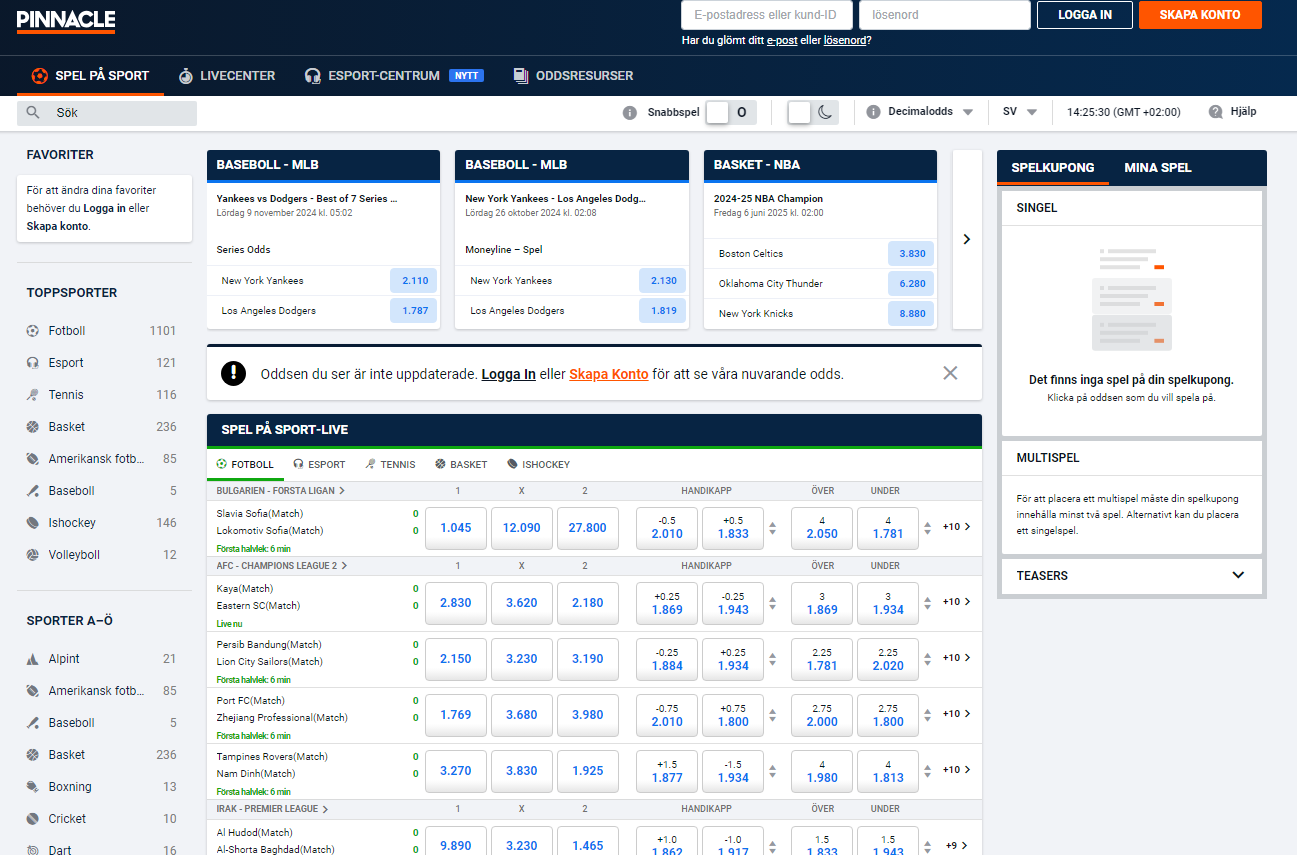Dismiss the odds not updated notice
This screenshot has width=1297, height=855.
click(x=950, y=373)
